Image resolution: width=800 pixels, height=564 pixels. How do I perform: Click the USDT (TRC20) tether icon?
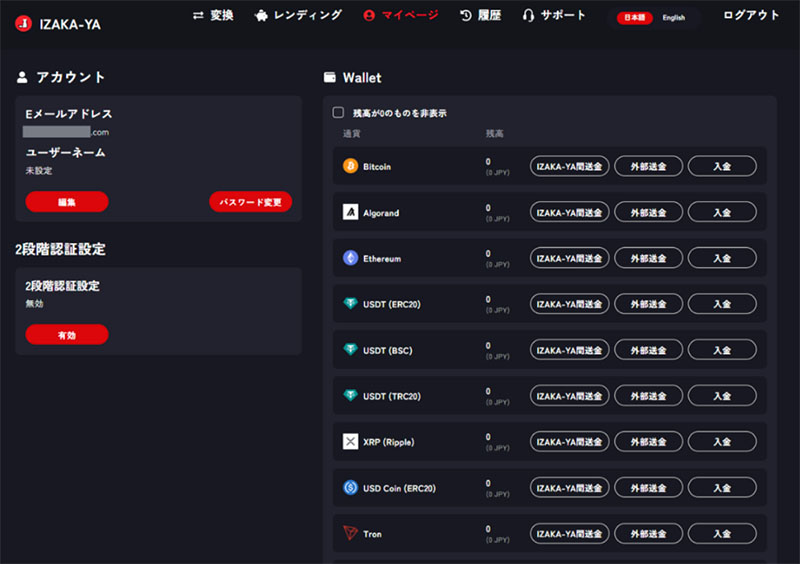(351, 396)
